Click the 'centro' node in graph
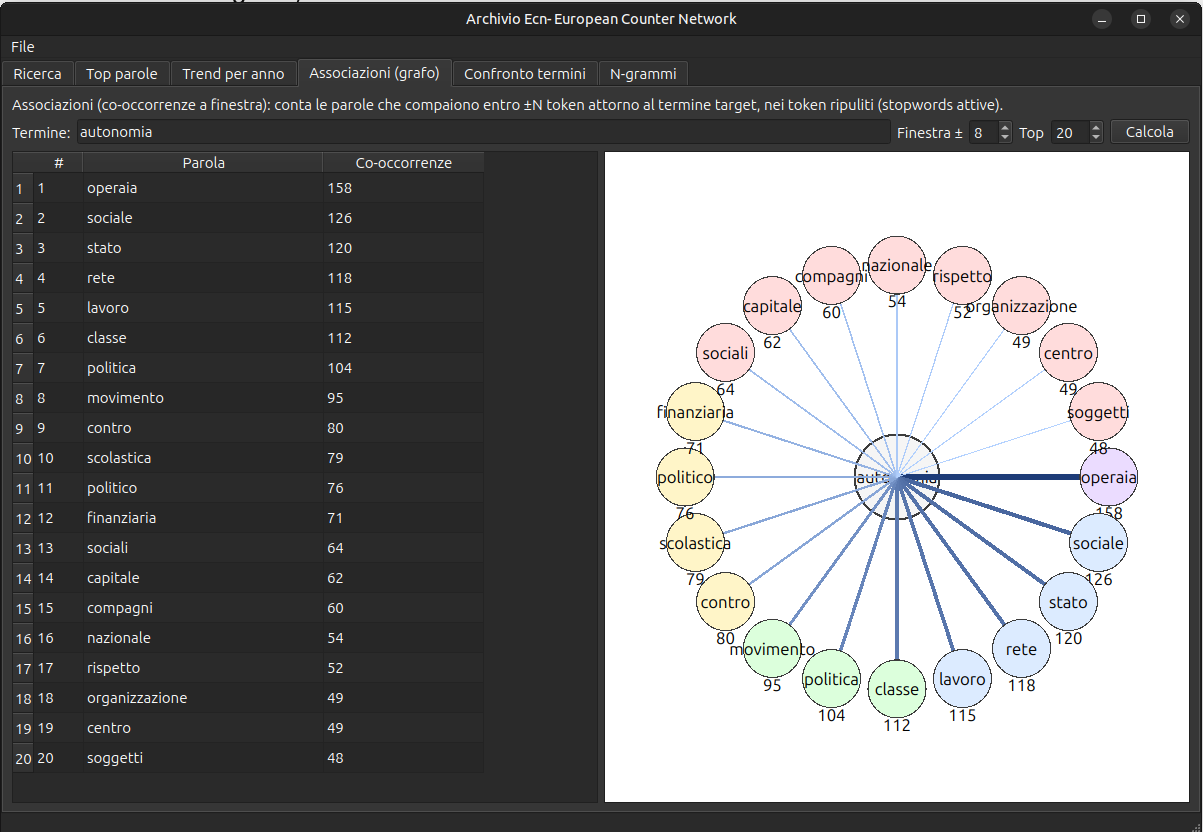Viewport: 1203px width, 832px height. 1069,353
